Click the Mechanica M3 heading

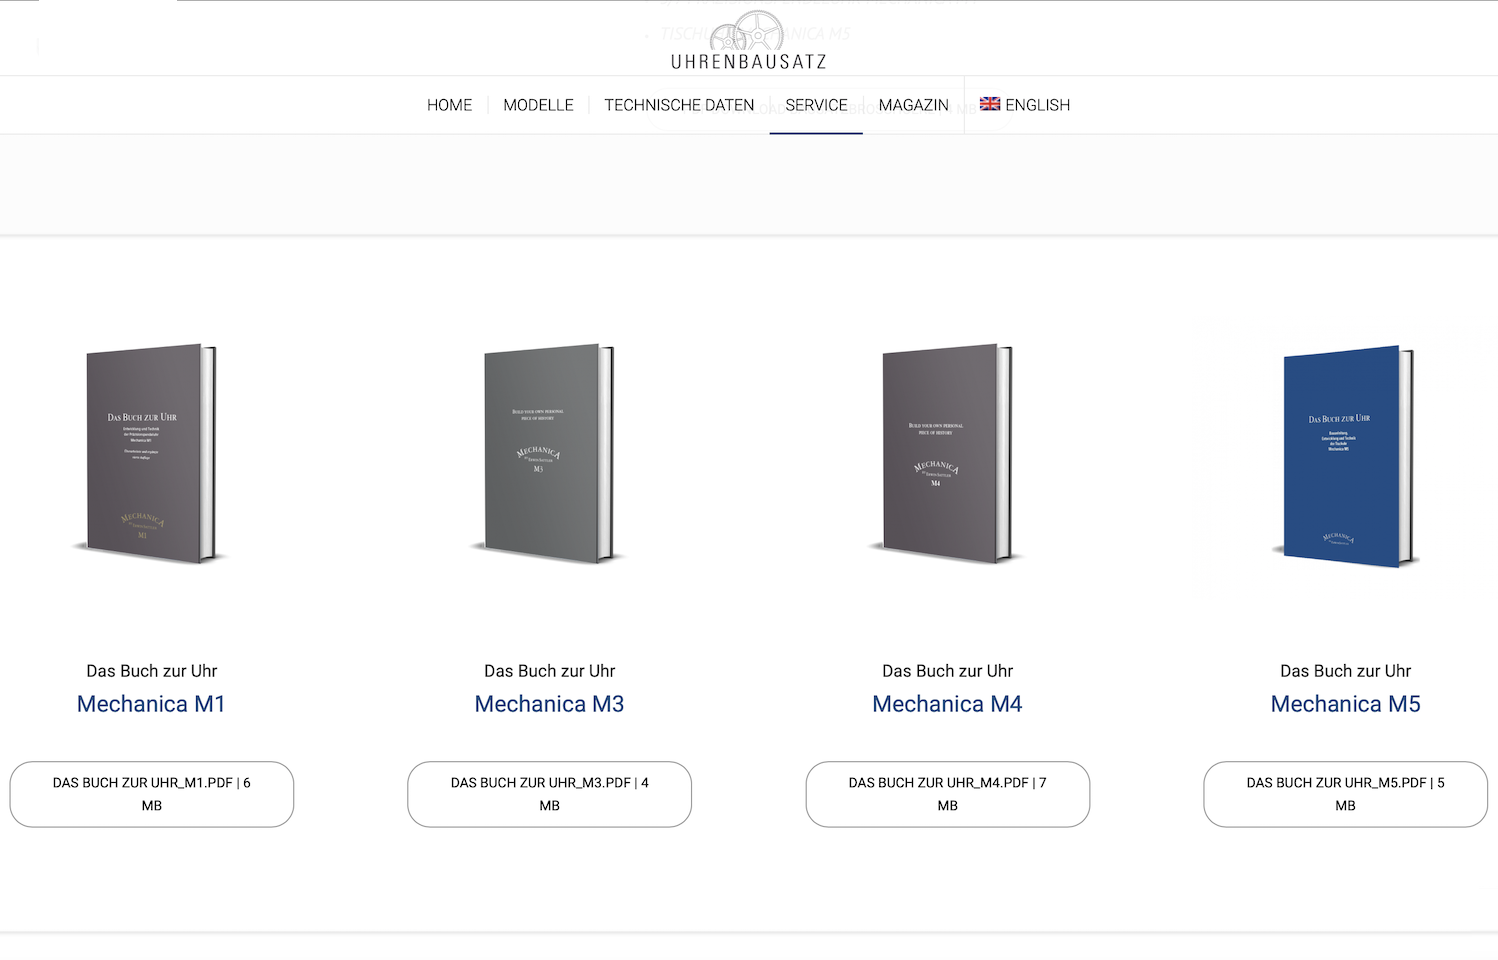pyautogui.click(x=549, y=704)
